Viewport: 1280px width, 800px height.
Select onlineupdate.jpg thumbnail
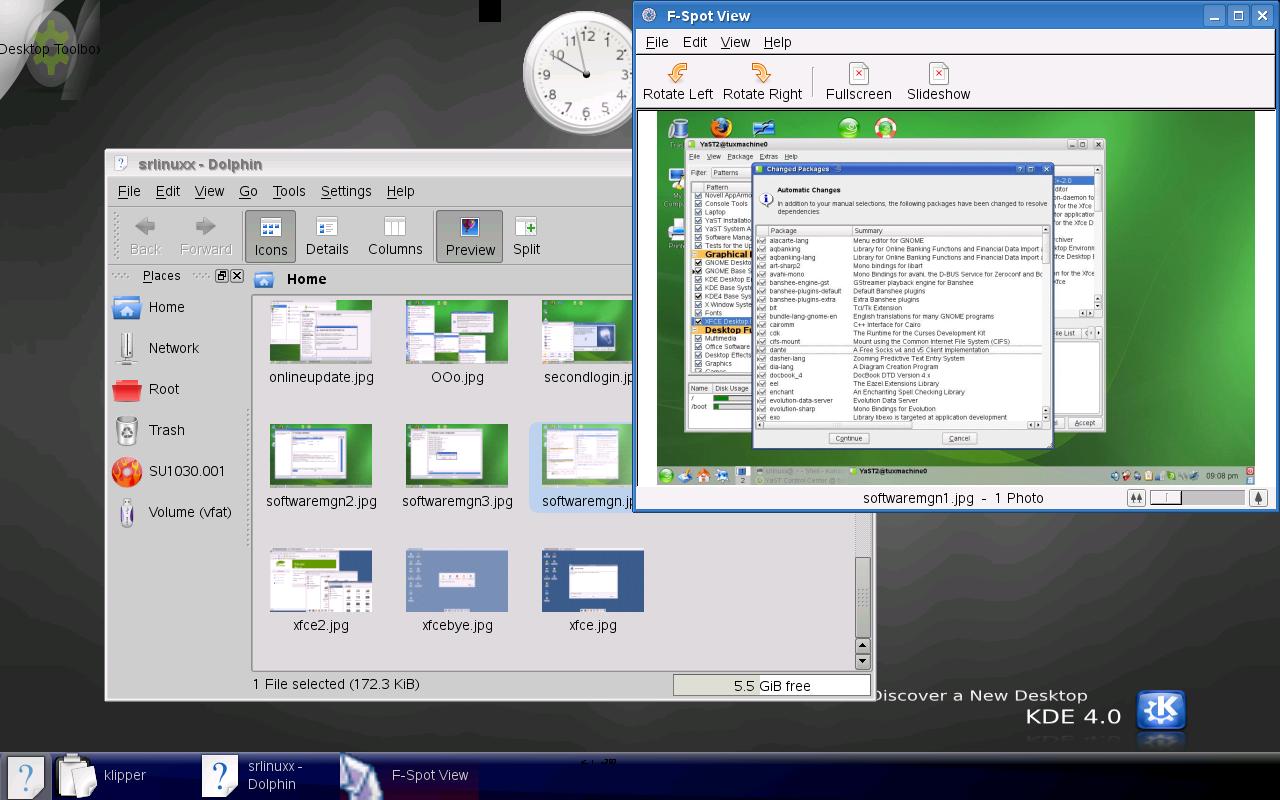[x=321, y=332]
